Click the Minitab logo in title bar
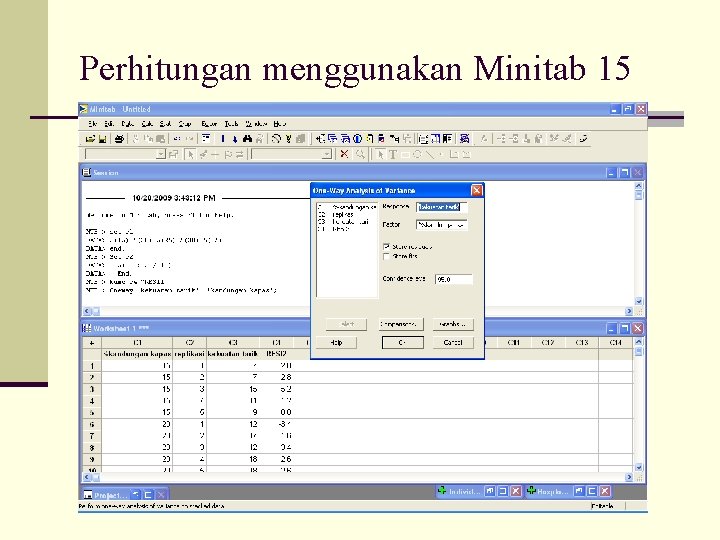Screen dimensions: 720x540 point(83,109)
